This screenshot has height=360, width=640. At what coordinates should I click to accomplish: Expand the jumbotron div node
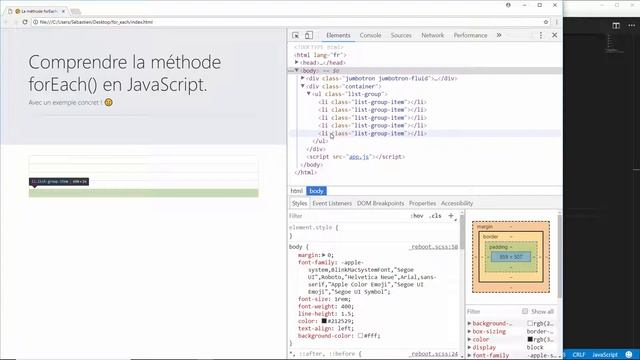pyautogui.click(x=302, y=78)
